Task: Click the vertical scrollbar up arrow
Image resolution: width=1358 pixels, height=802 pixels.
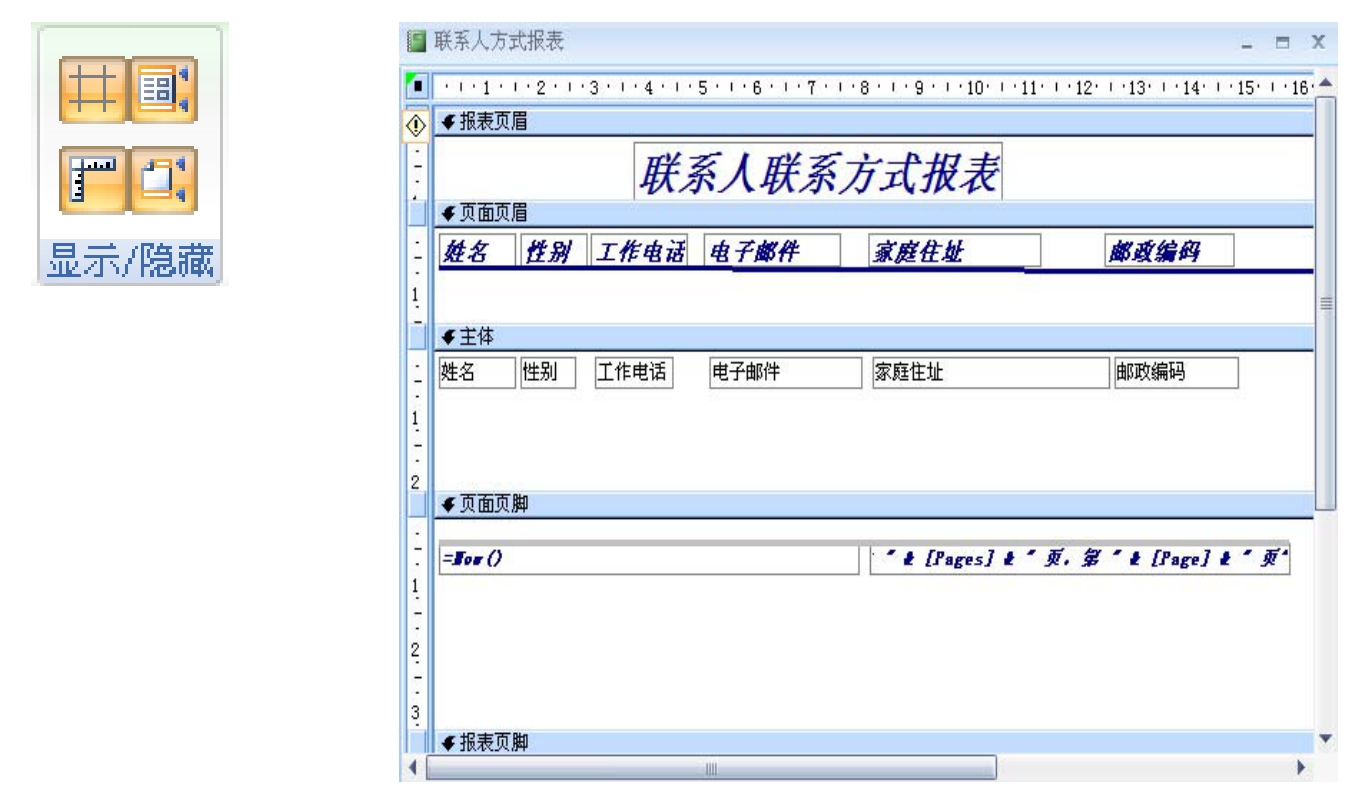Action: (x=1326, y=88)
